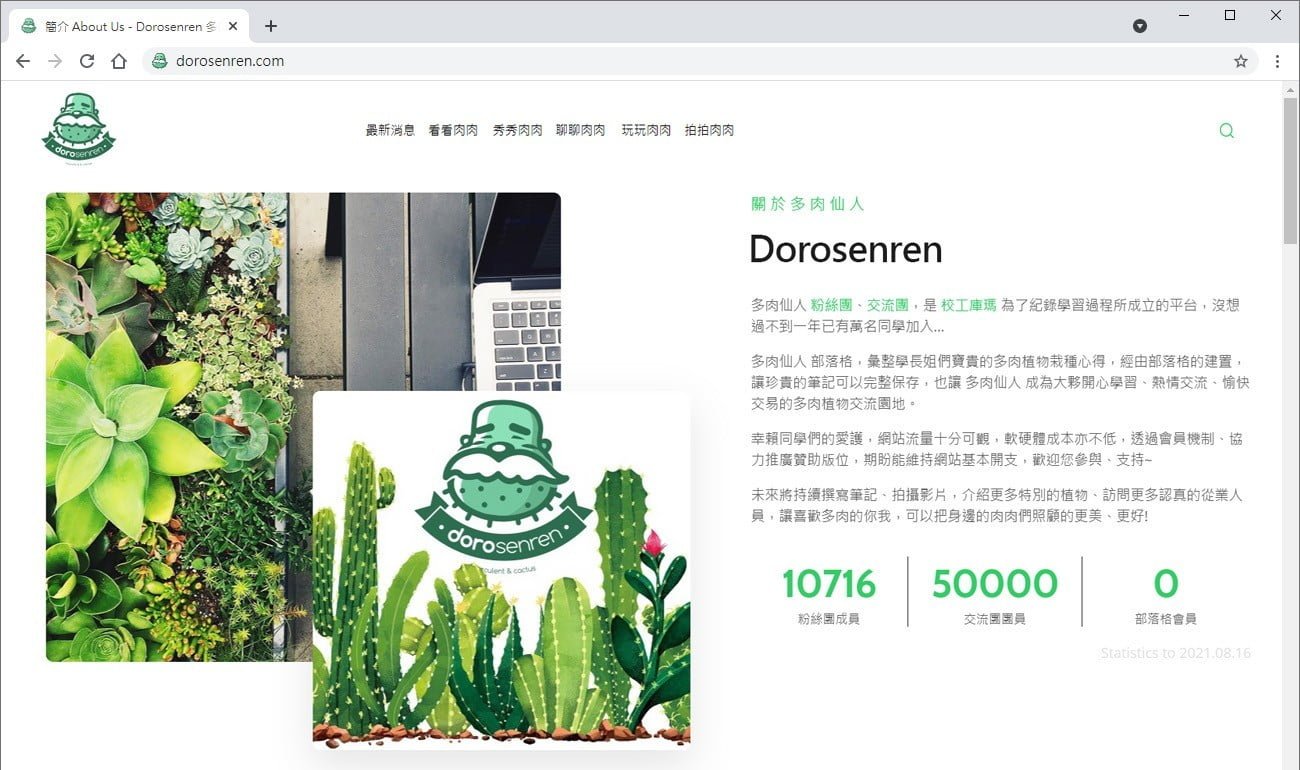
Task: Select the About Us Dorosenren tab
Action: 127,26
